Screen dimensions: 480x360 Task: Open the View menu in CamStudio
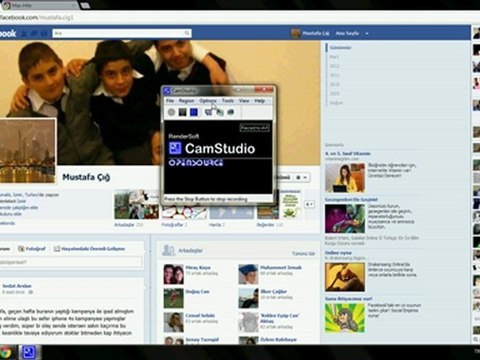(x=244, y=101)
